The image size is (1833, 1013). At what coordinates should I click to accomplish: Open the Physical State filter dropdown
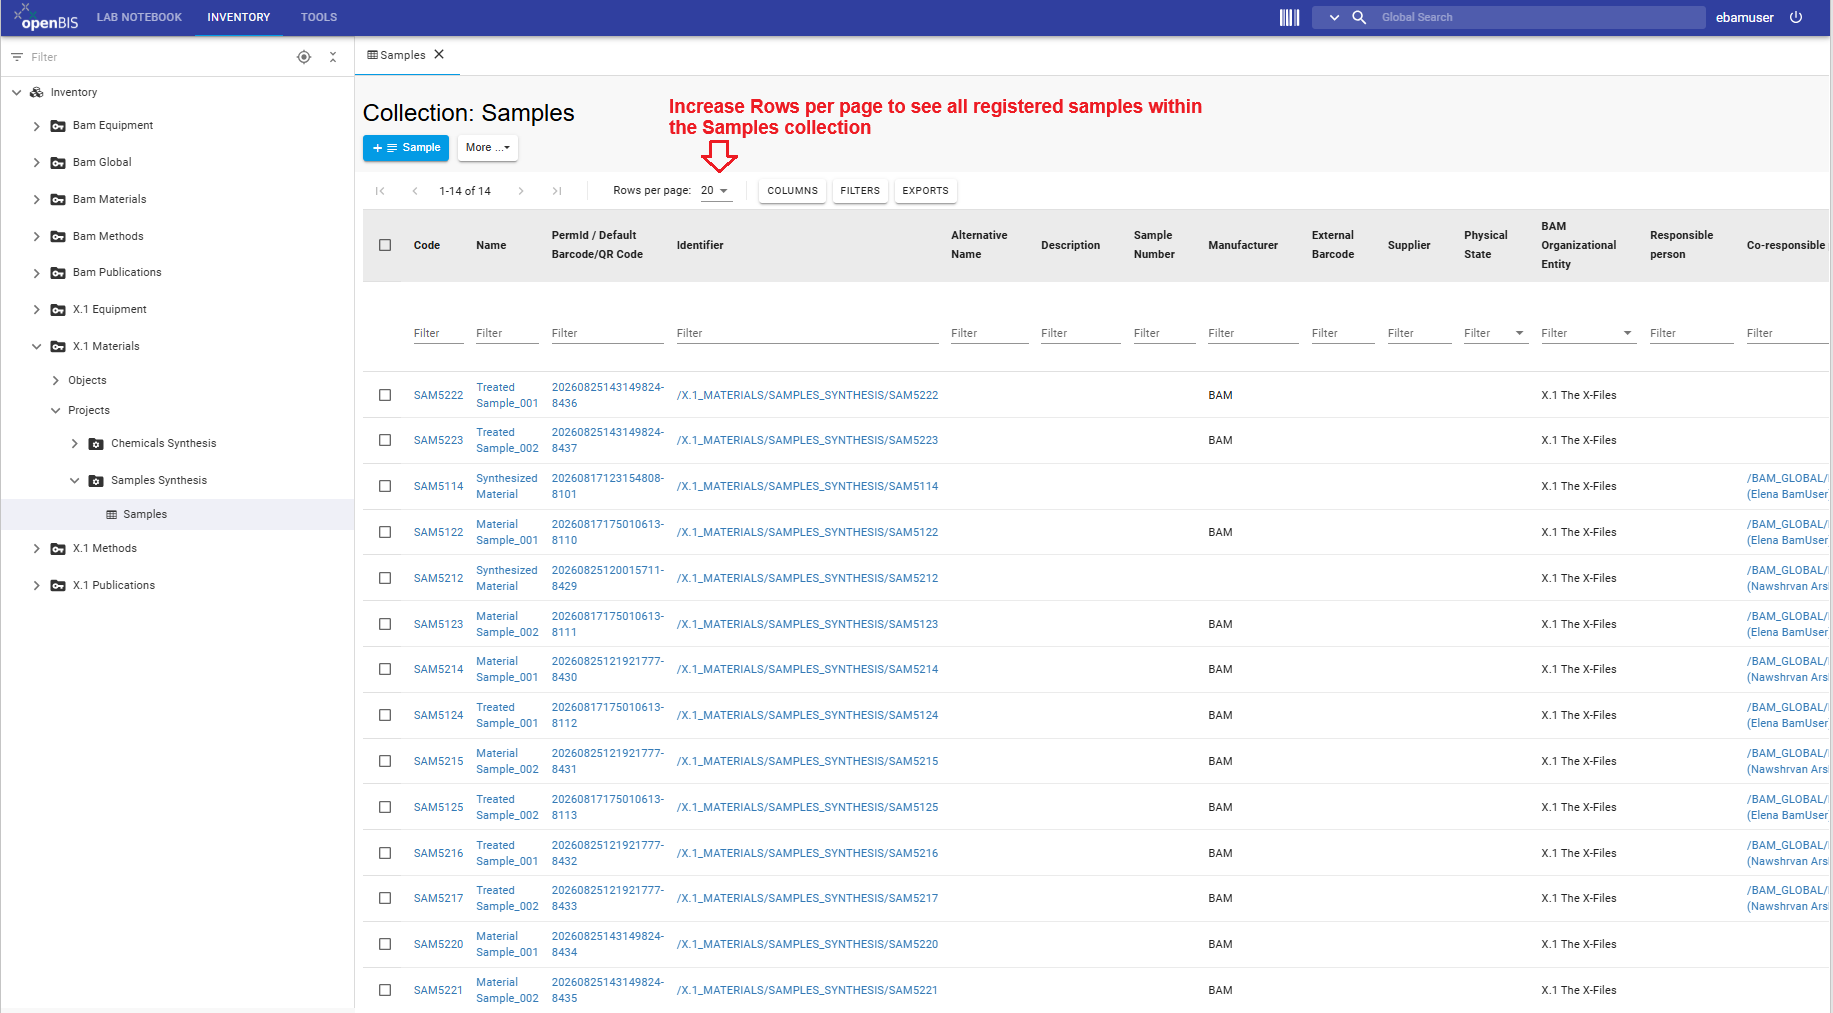[1520, 333]
